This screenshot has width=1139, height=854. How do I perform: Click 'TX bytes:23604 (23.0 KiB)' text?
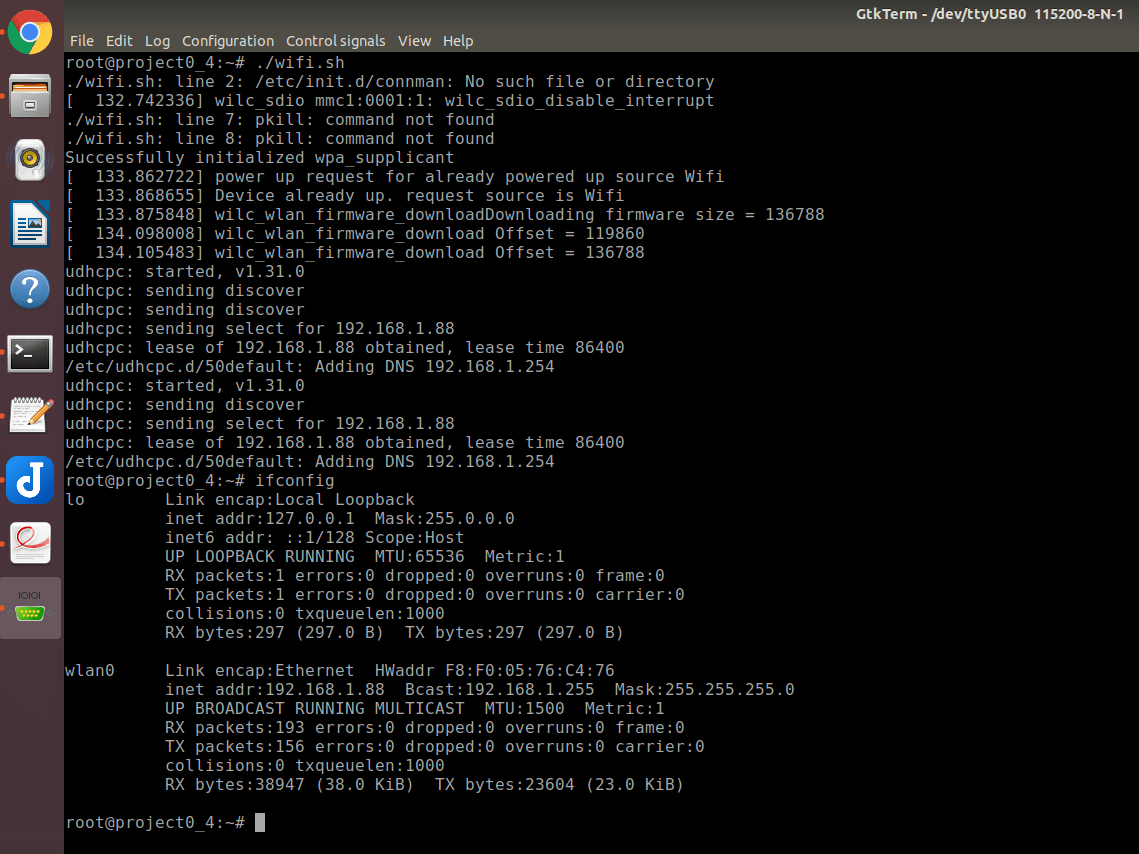pyautogui.click(x=559, y=784)
